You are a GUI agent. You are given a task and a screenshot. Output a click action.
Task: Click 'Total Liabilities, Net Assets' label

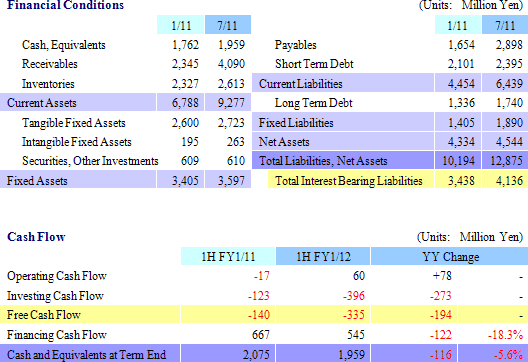pyautogui.click(x=323, y=161)
